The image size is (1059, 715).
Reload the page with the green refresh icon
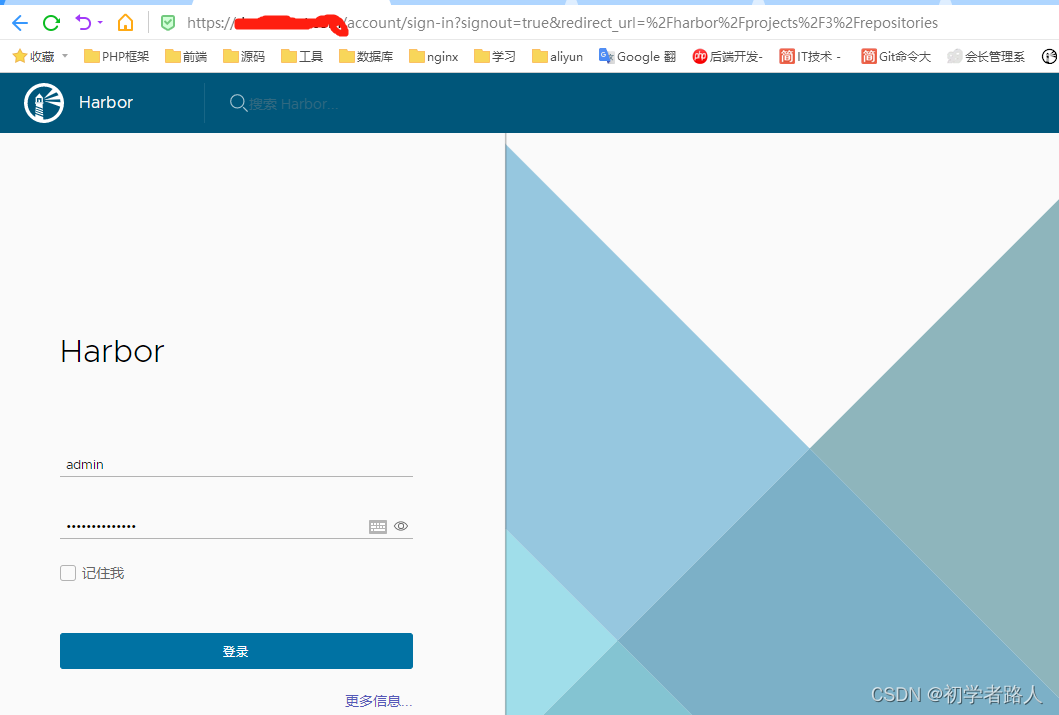tap(51, 23)
